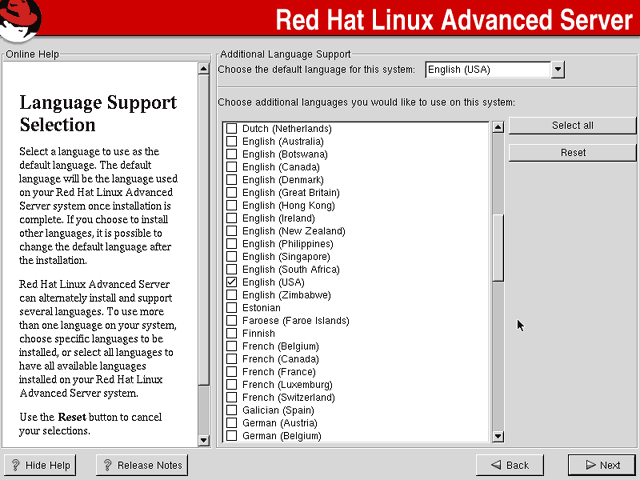640x480 pixels.
Task: Select the Finnish list entry
Action: click(258, 333)
